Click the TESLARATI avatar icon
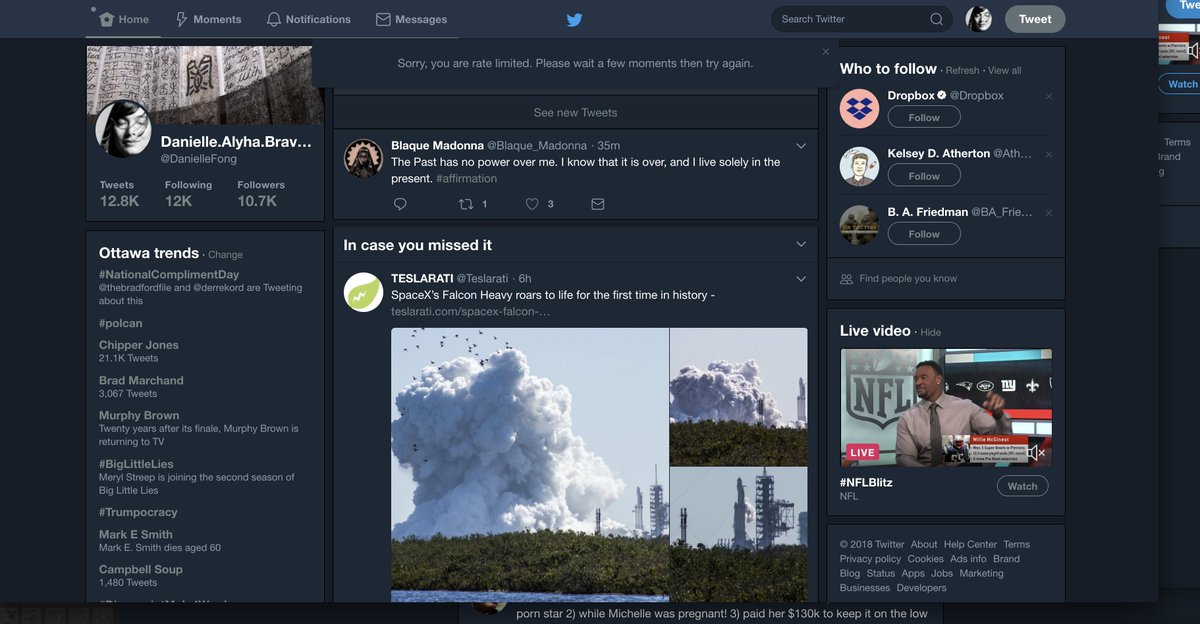 coord(363,292)
